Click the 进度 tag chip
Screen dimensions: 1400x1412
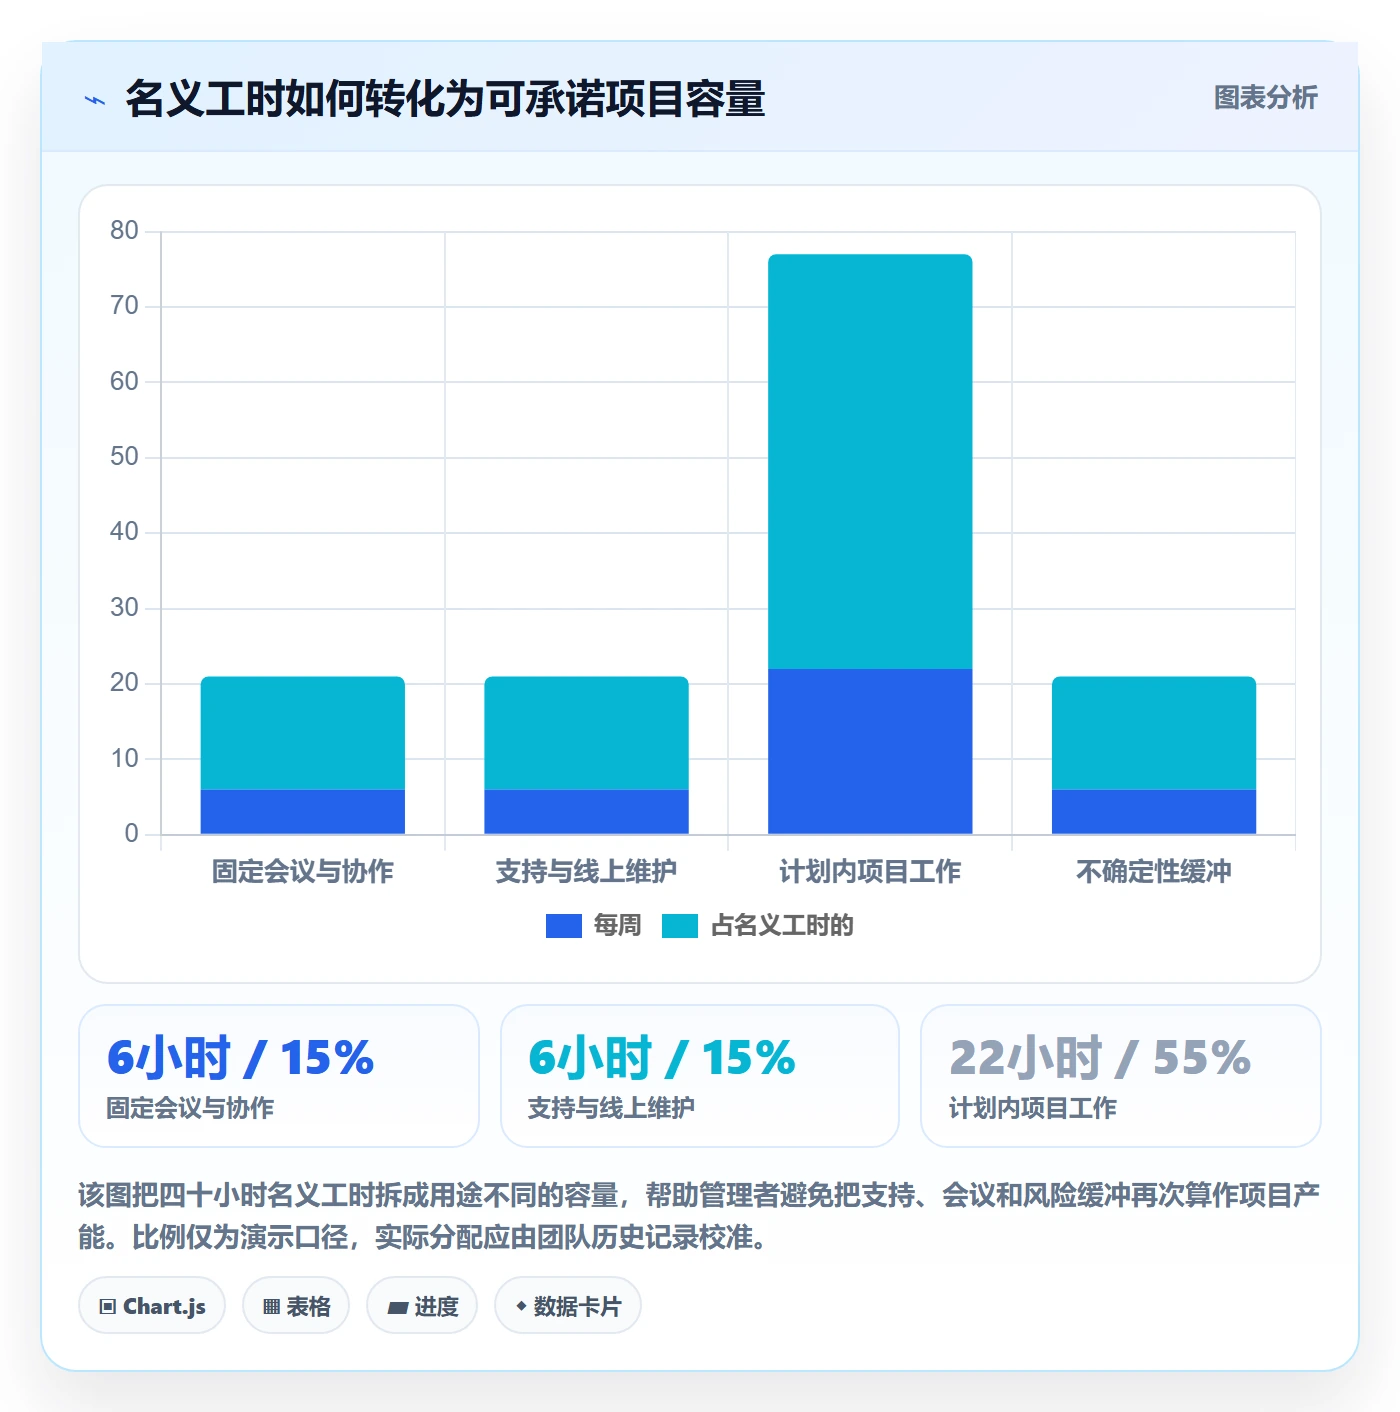pos(422,1306)
